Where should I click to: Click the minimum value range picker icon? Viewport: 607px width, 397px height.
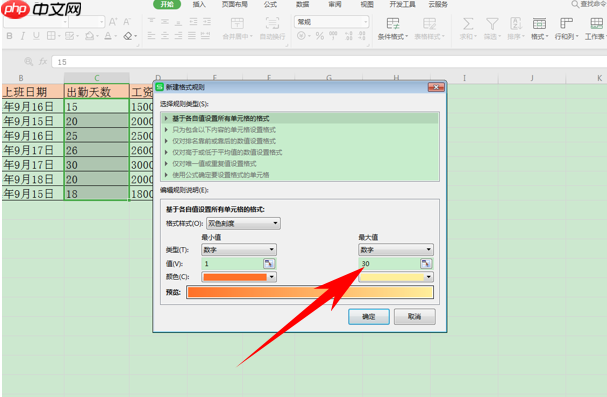269,264
